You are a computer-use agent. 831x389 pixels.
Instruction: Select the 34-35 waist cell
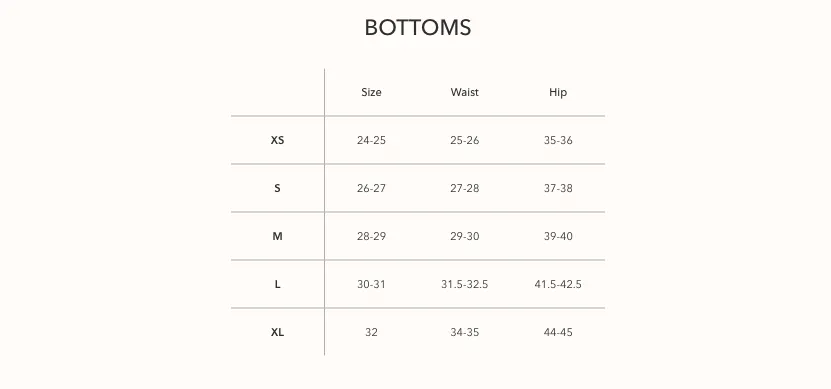[464, 332]
